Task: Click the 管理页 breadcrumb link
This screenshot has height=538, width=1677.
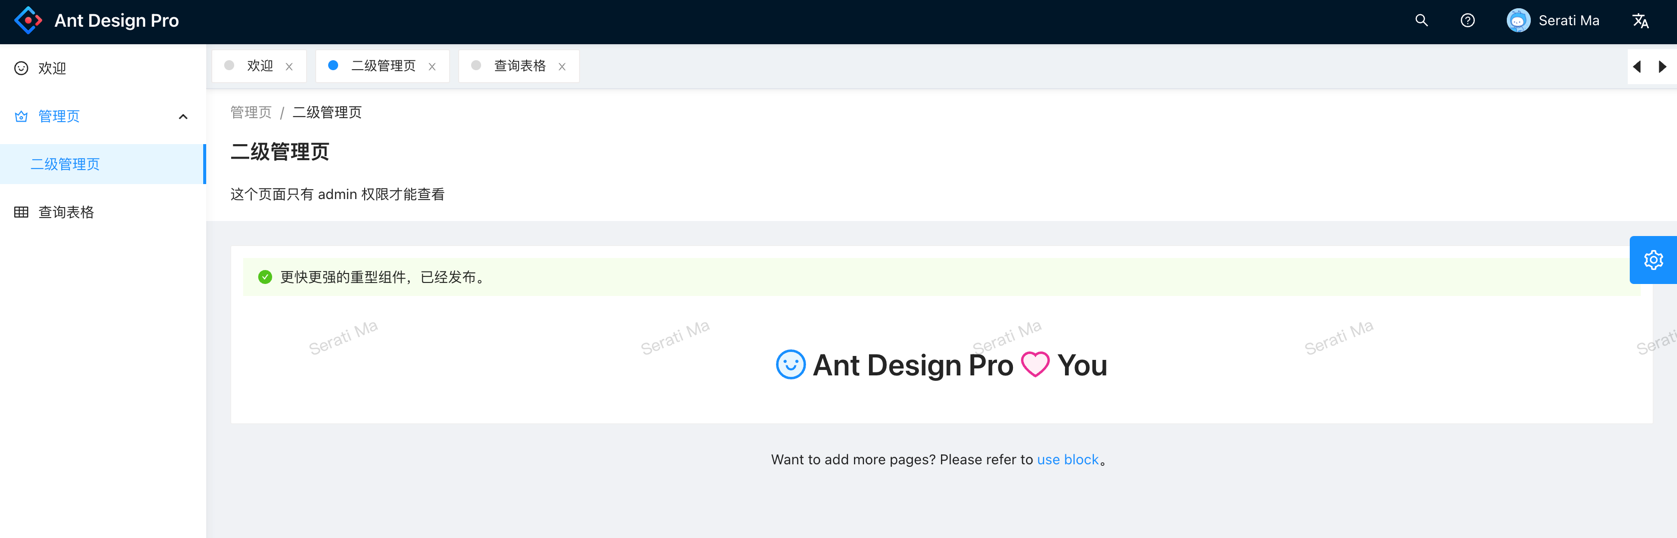Action: pyautogui.click(x=251, y=112)
